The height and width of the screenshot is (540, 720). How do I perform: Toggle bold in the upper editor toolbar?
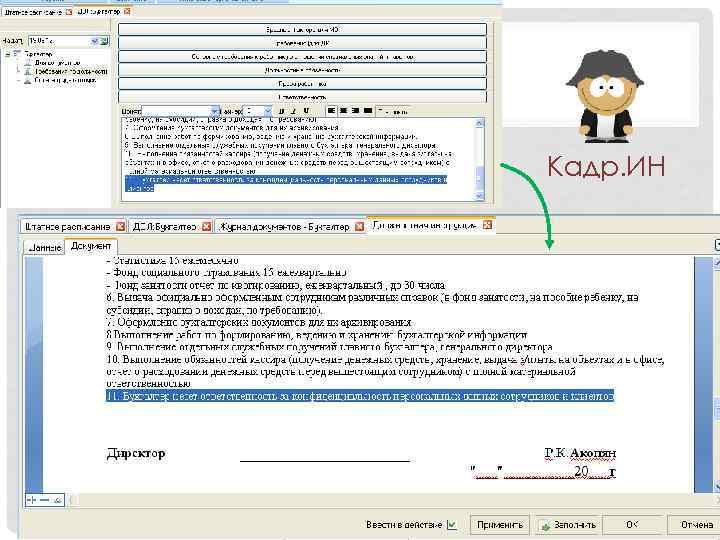pos(282,111)
